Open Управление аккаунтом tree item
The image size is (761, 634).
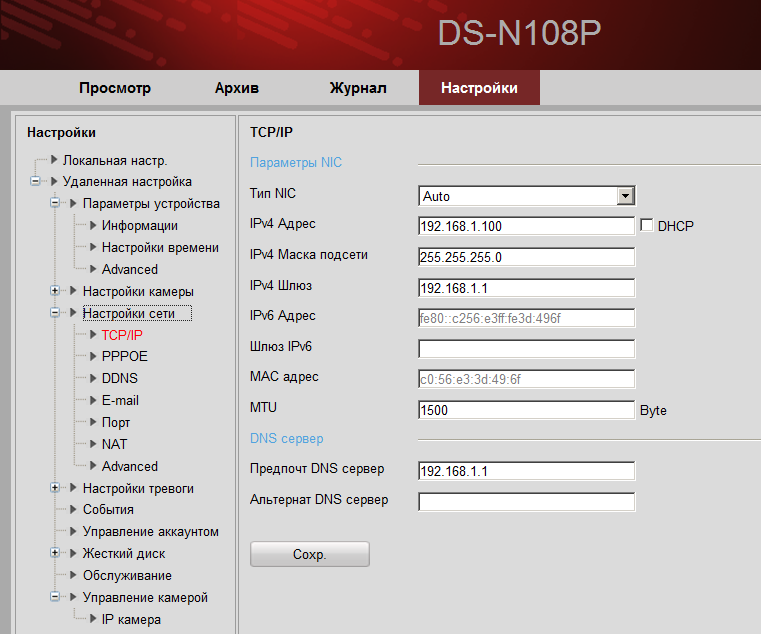click(151, 532)
